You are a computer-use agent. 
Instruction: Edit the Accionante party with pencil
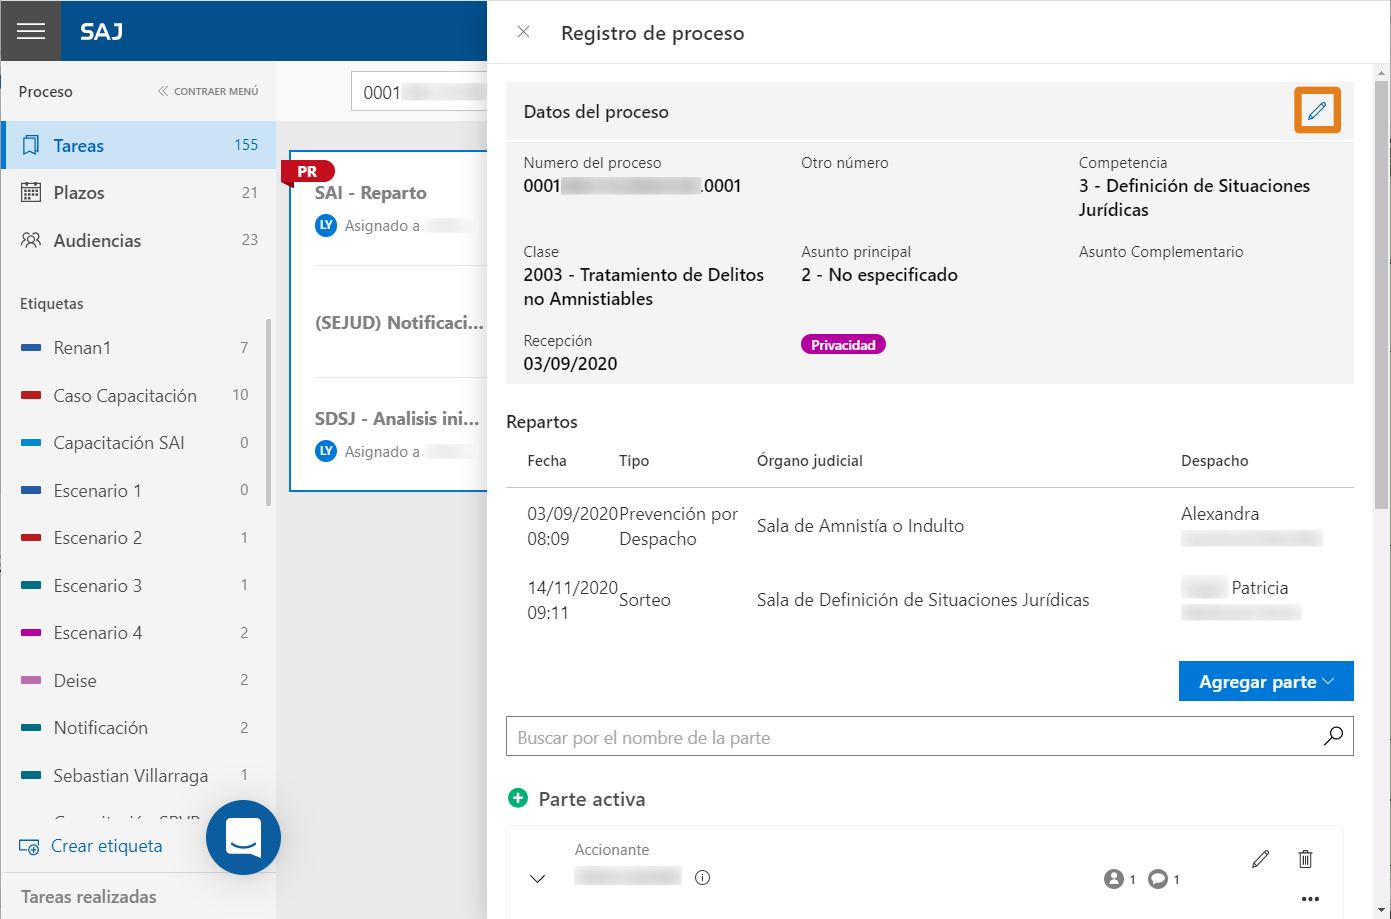[1260, 858]
